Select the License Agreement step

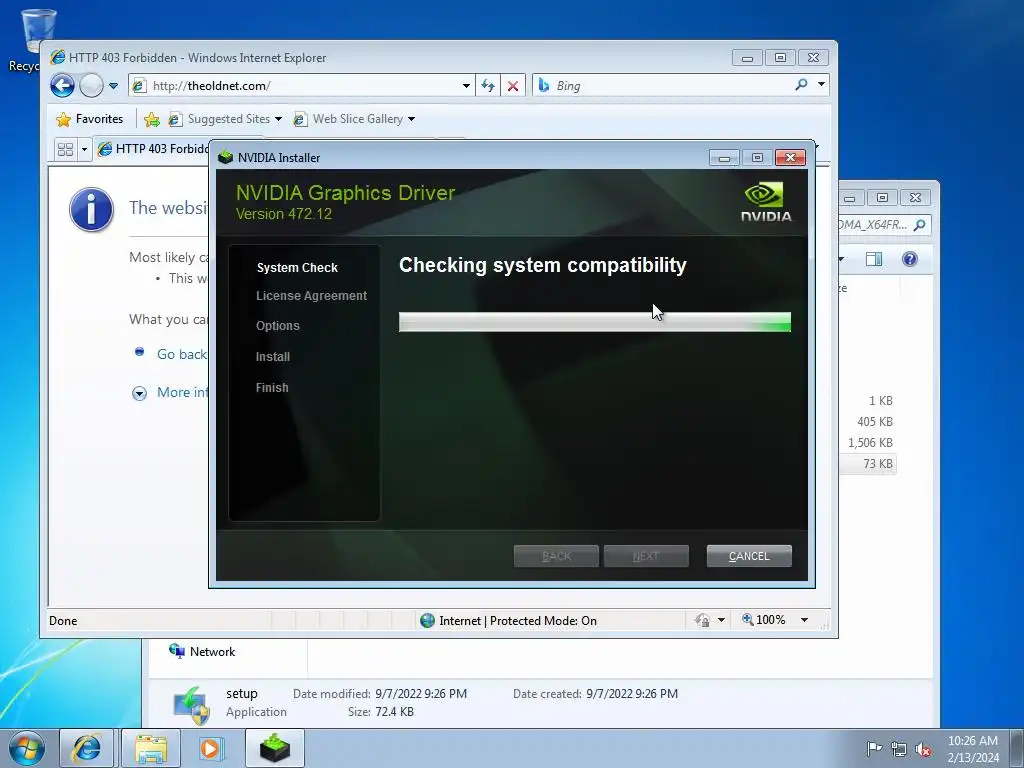[x=312, y=296]
